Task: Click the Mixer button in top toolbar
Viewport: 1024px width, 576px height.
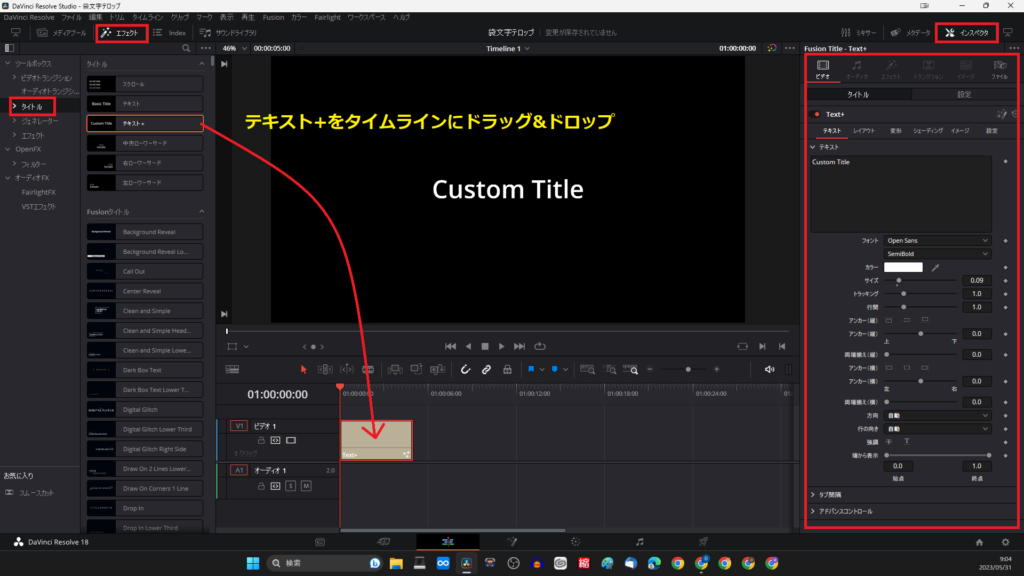Action: (859, 33)
